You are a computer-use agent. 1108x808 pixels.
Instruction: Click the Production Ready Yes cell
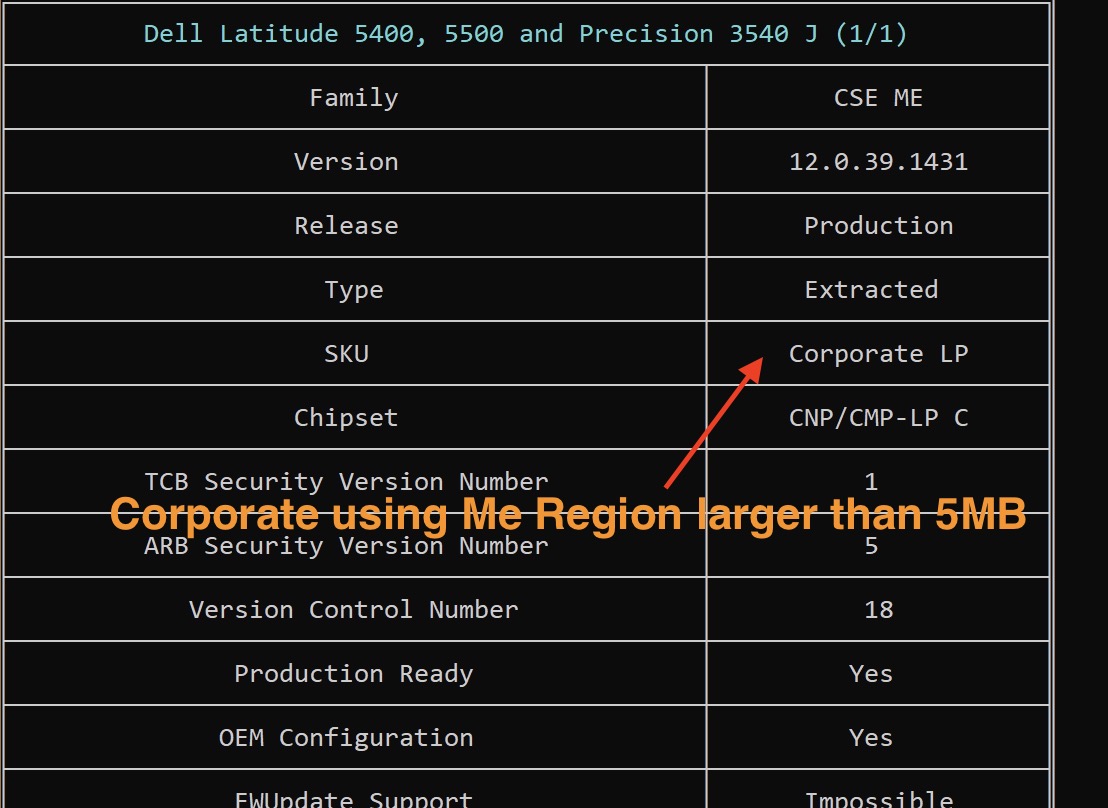click(x=870, y=673)
